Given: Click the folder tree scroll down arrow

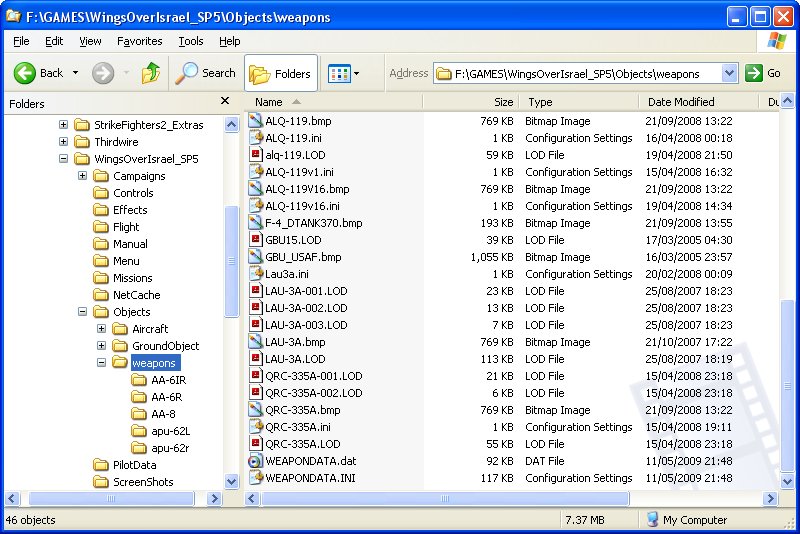Looking at the screenshot, I should coord(231,481).
